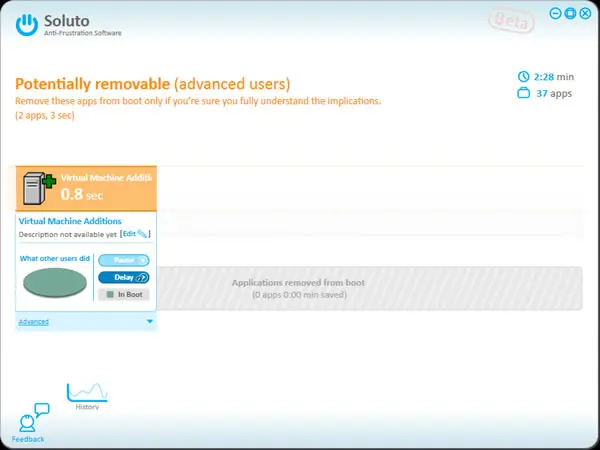Click the pencil icon beside Edit
This screenshot has height=450, width=600.
[142, 233]
